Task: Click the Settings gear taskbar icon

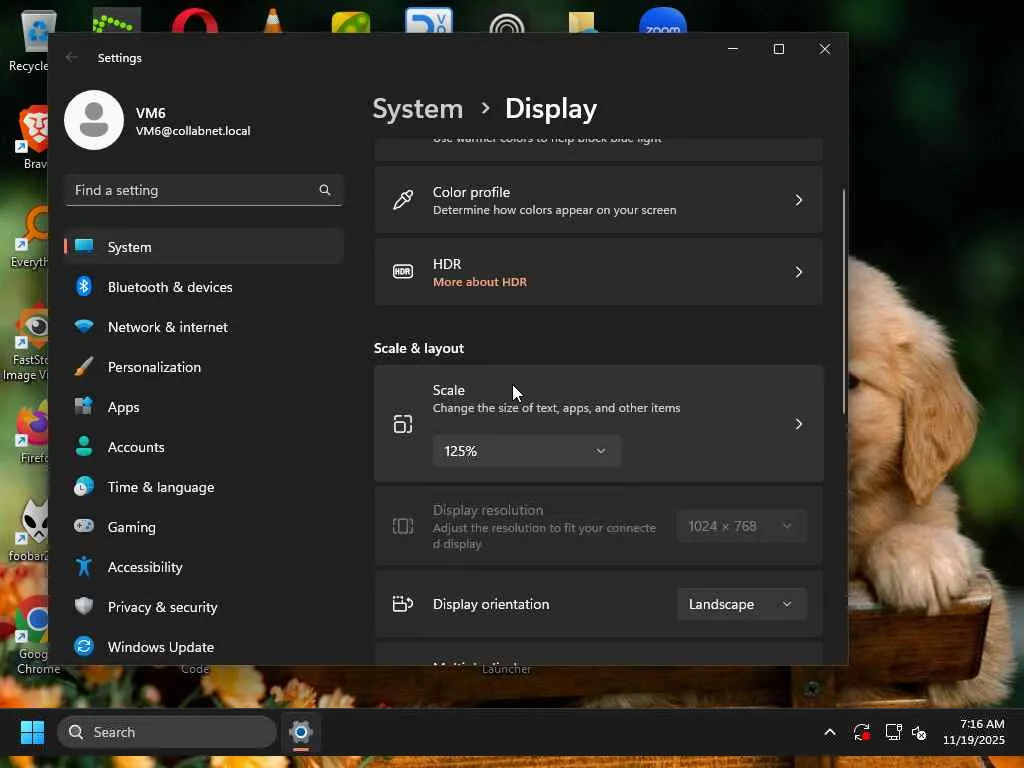Action: (x=301, y=732)
